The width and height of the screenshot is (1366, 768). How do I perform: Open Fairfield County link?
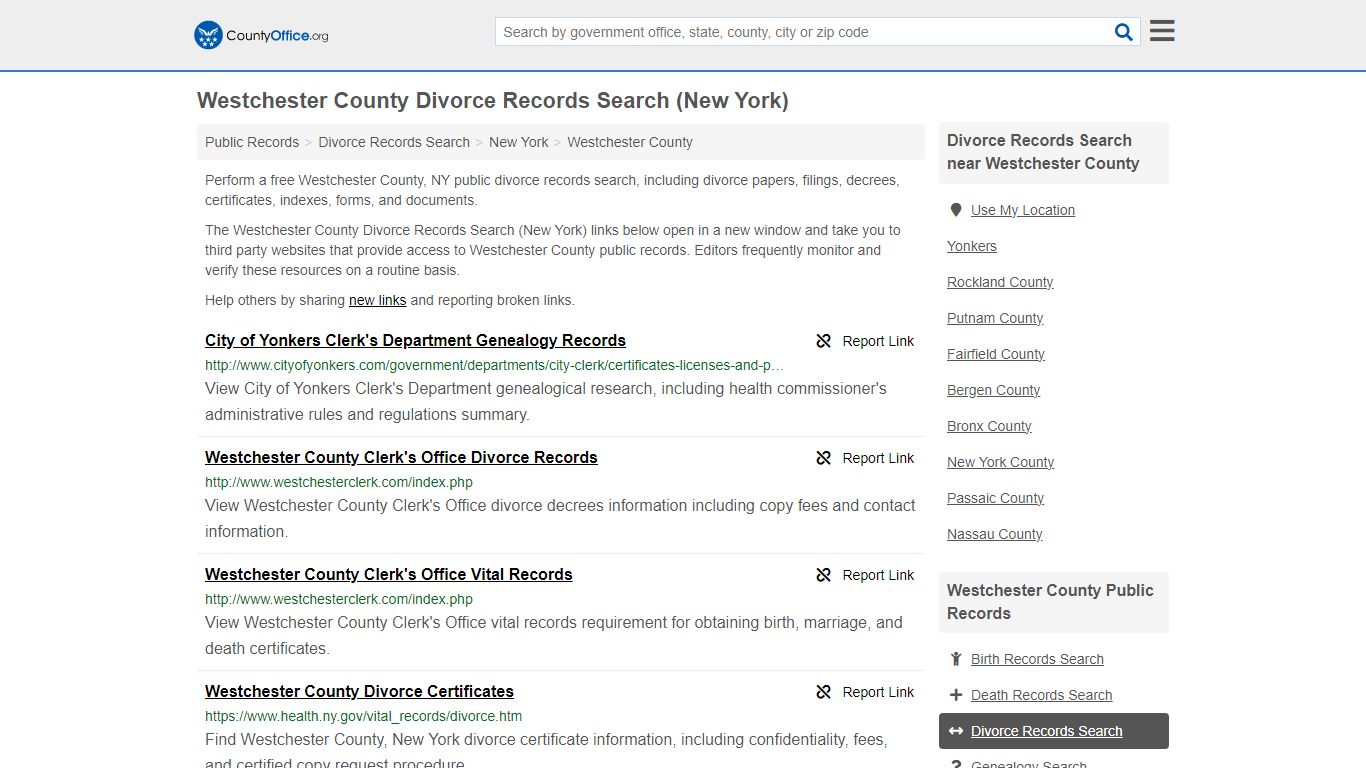tap(996, 354)
